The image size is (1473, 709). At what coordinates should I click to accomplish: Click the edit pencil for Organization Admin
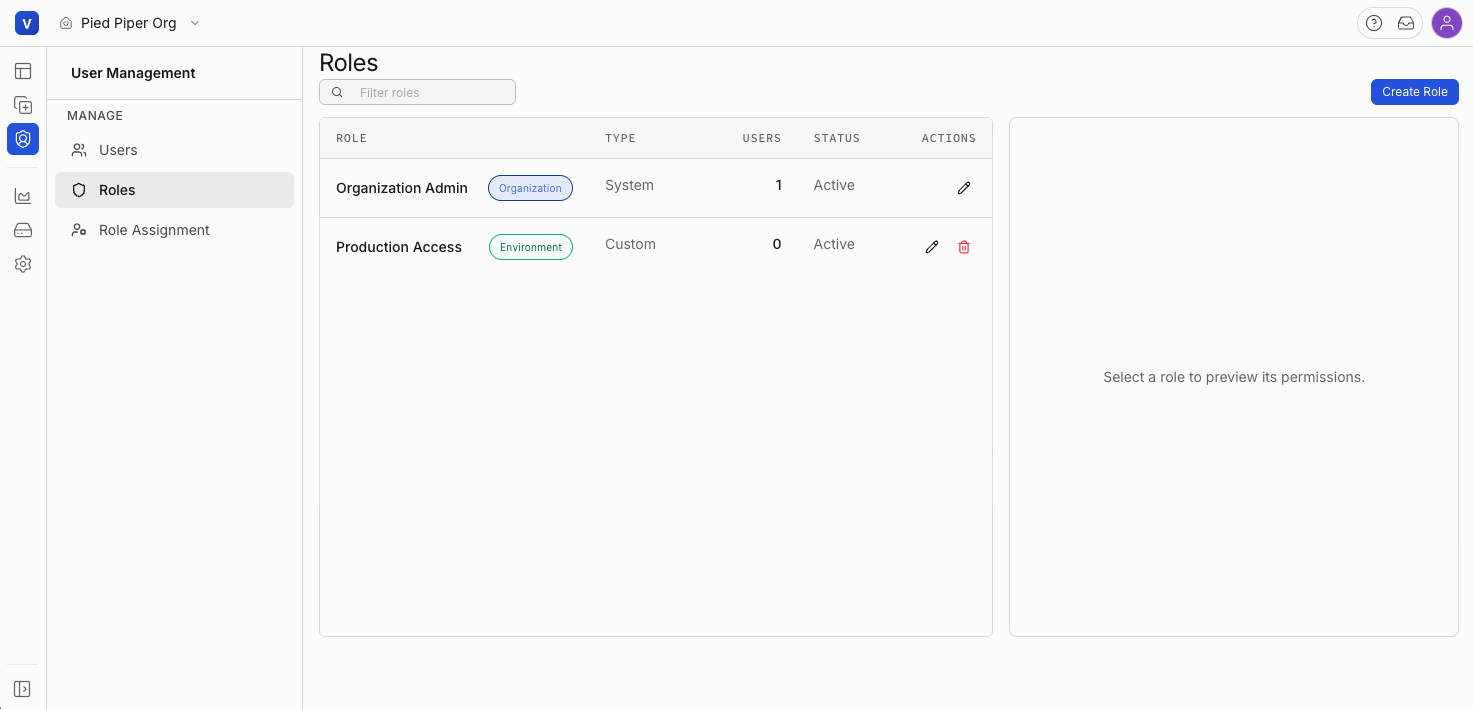963,187
